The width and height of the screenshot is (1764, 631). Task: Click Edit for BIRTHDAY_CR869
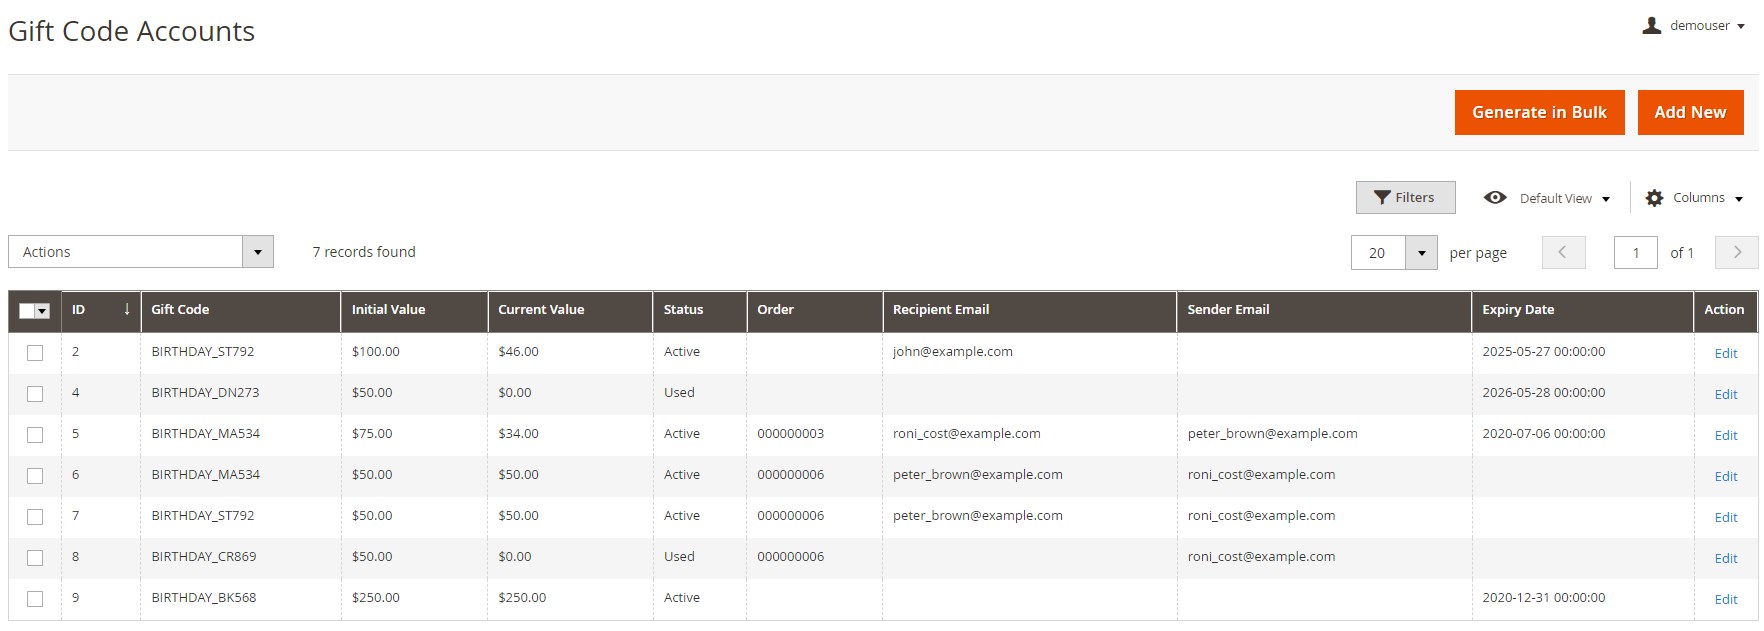1725,558
